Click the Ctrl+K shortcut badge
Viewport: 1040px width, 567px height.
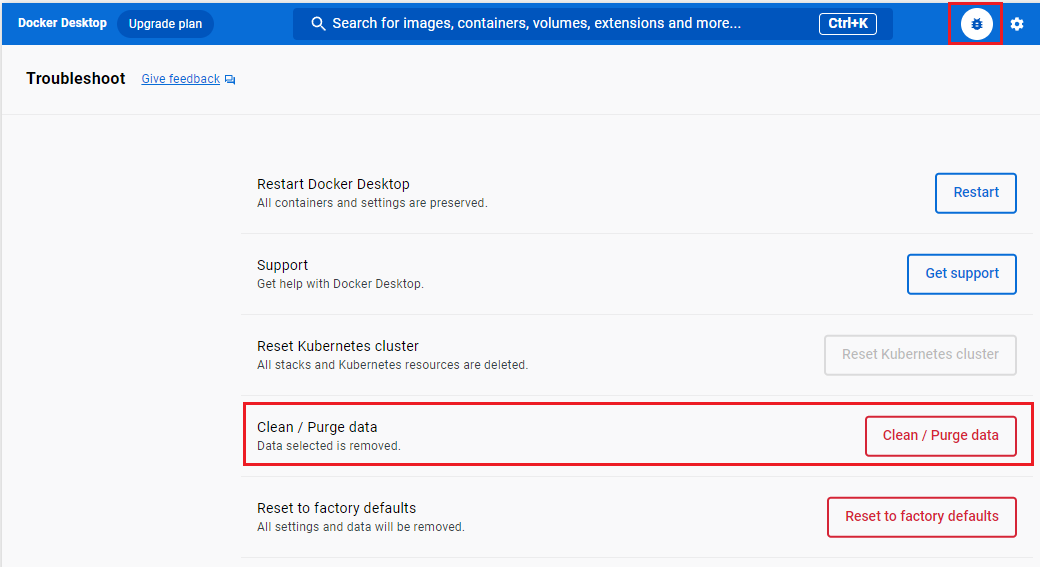(848, 24)
